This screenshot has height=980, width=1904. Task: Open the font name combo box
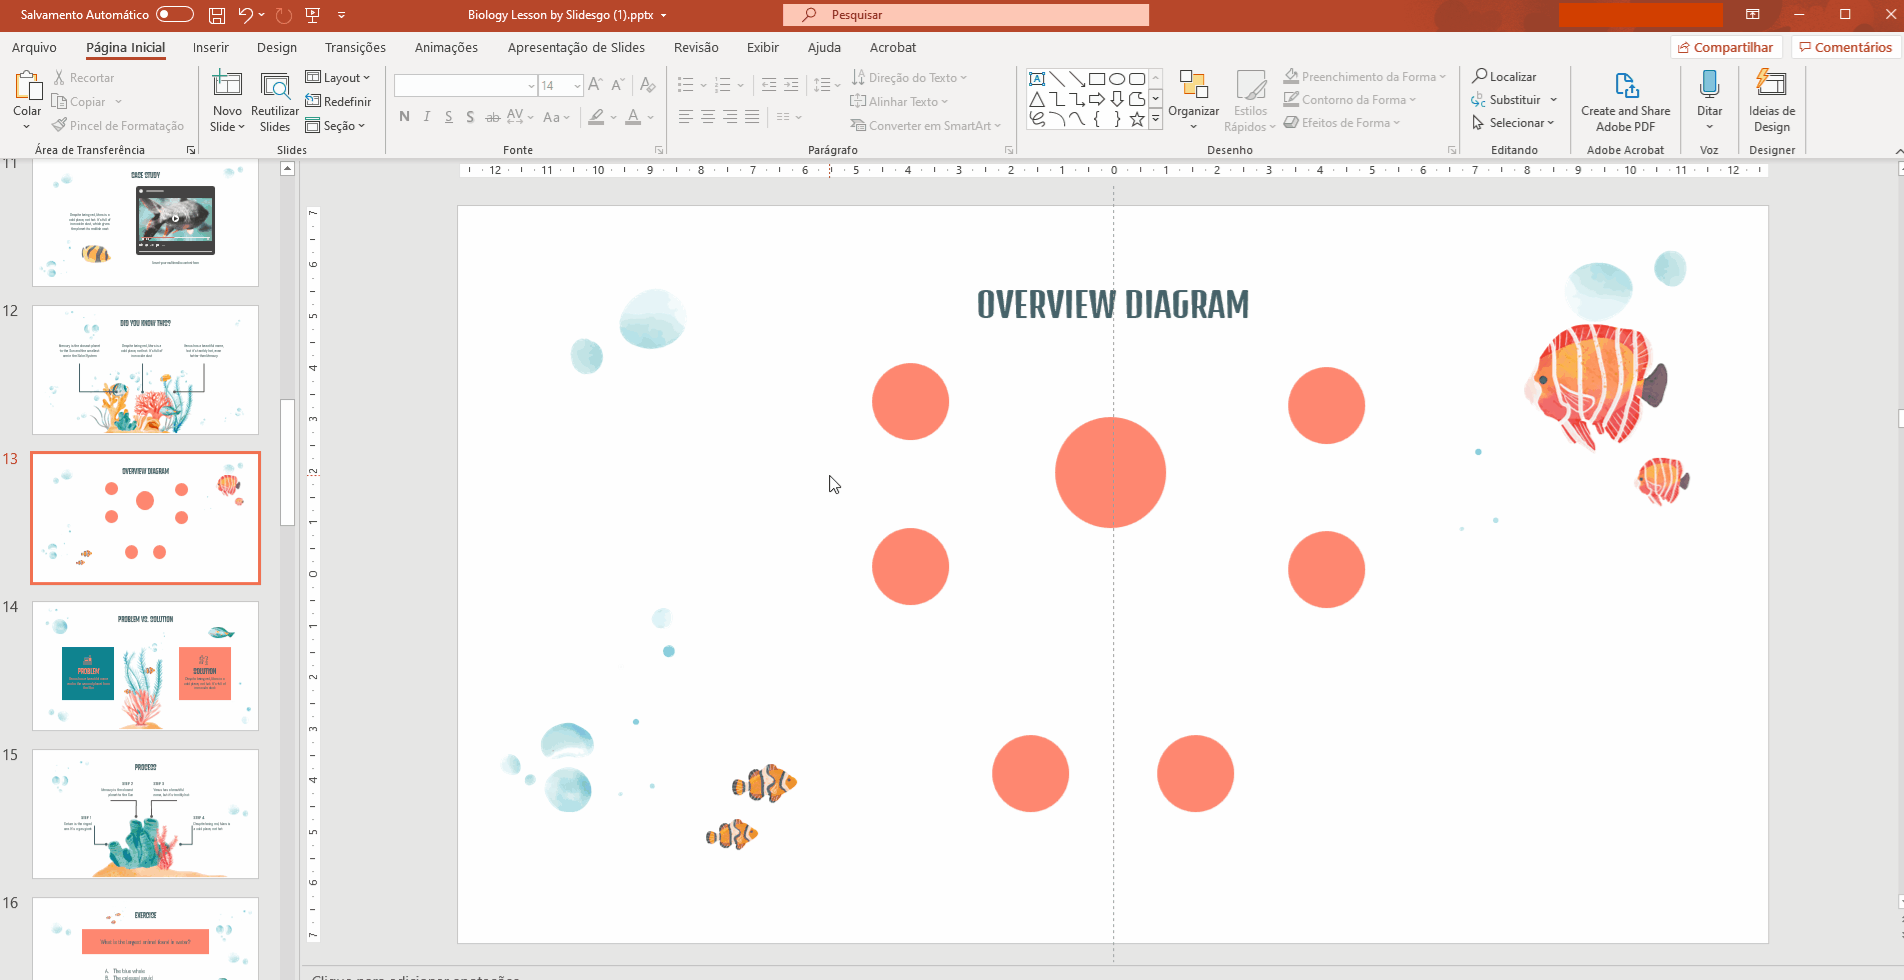(466, 86)
